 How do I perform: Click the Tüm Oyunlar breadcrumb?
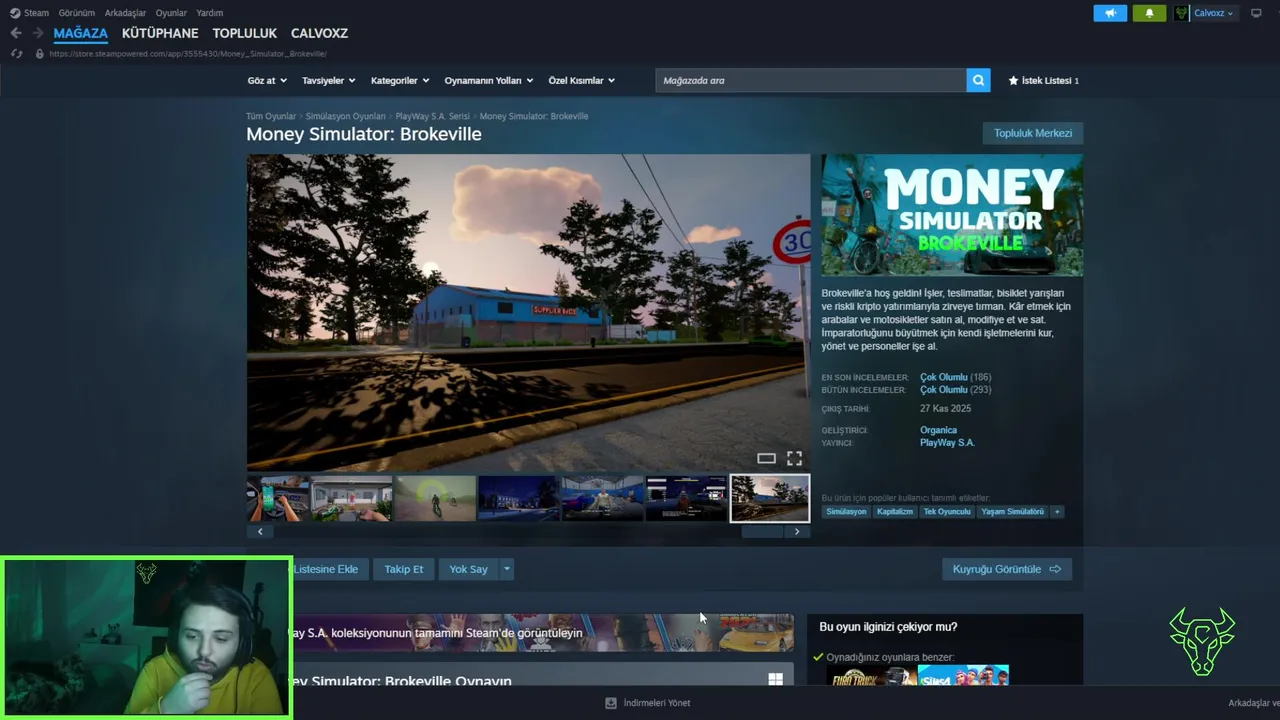pyautogui.click(x=271, y=116)
